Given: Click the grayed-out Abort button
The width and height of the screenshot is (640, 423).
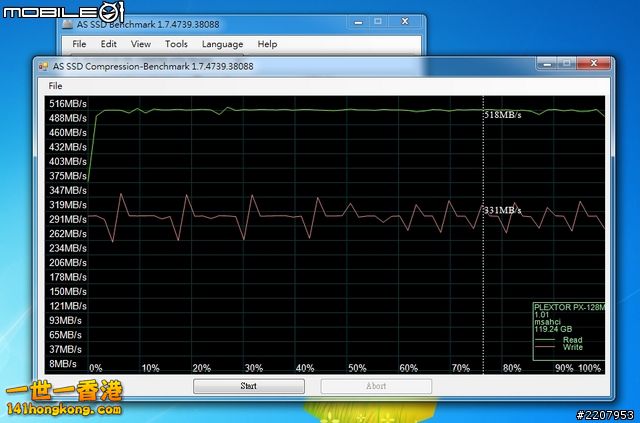Looking at the screenshot, I should pos(376,385).
